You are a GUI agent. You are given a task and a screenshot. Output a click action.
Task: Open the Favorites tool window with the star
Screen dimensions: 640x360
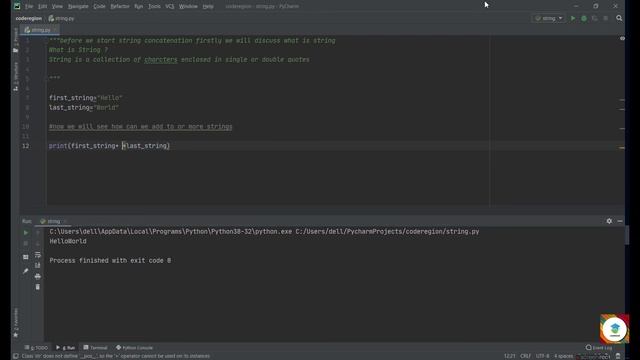click(16, 323)
